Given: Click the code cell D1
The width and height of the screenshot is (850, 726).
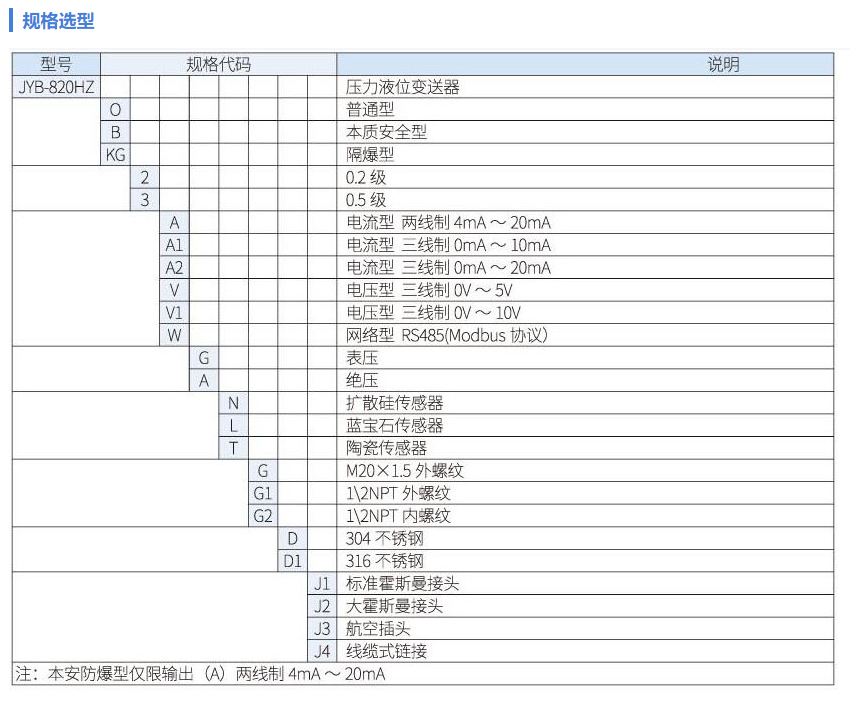Looking at the screenshot, I should pos(293,561).
